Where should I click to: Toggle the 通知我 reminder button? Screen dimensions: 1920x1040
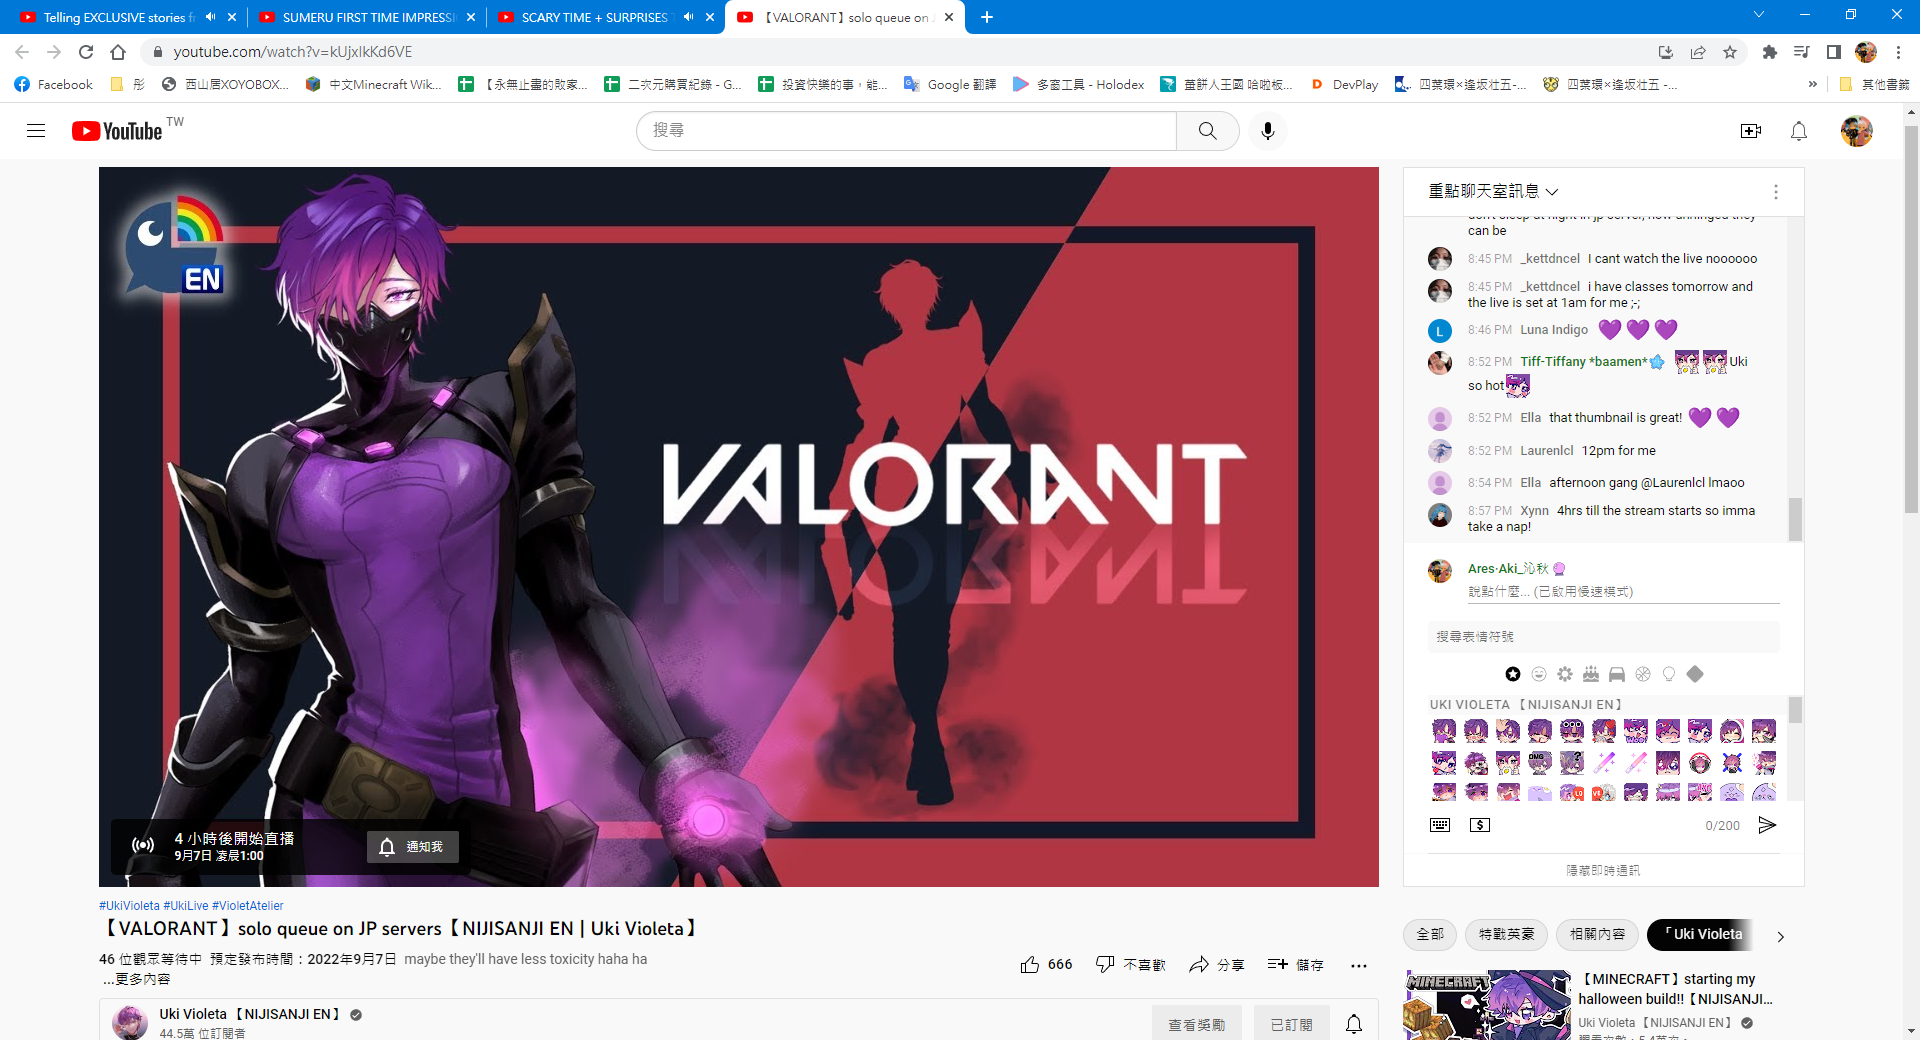pos(412,847)
